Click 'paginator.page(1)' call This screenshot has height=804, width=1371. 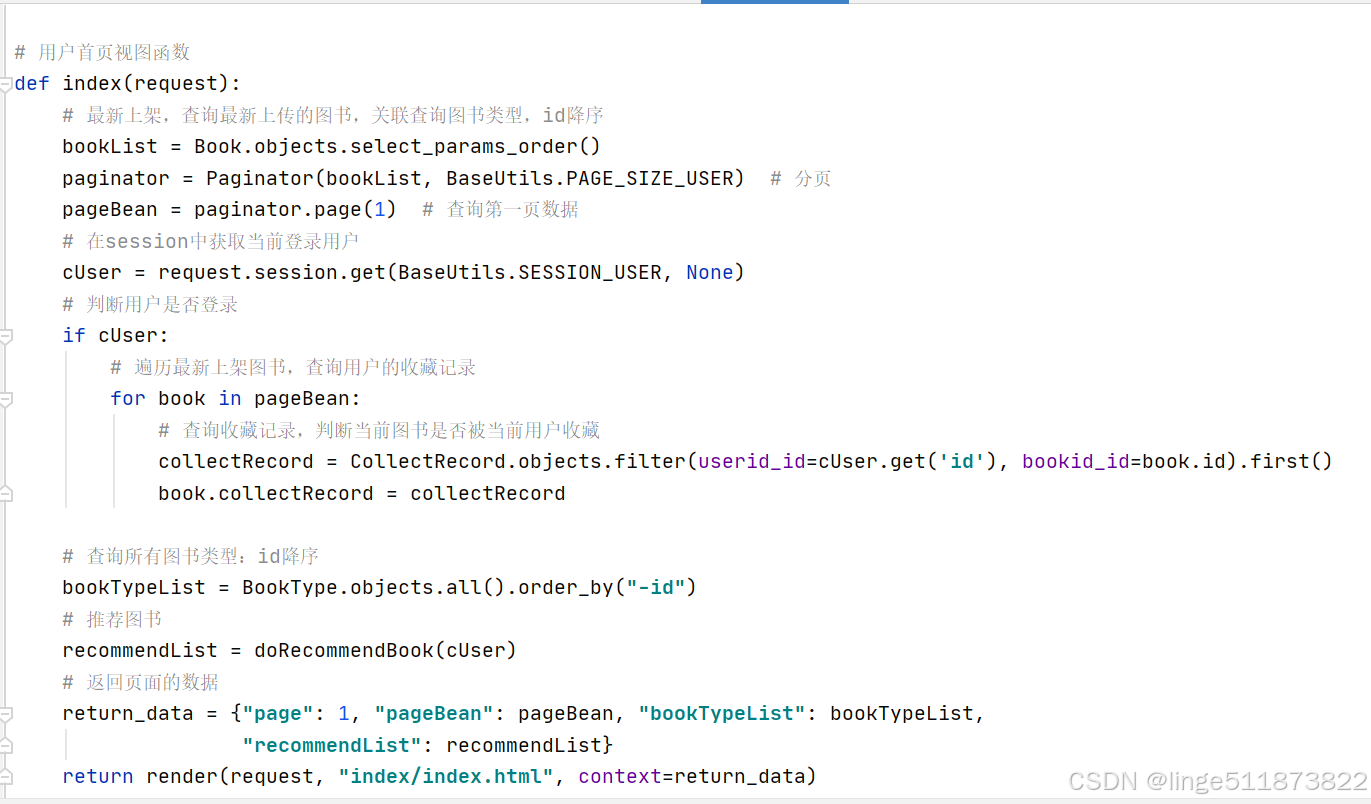click(x=295, y=209)
